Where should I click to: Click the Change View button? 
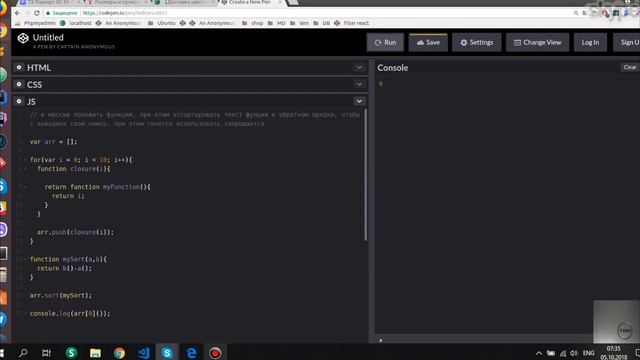click(537, 42)
